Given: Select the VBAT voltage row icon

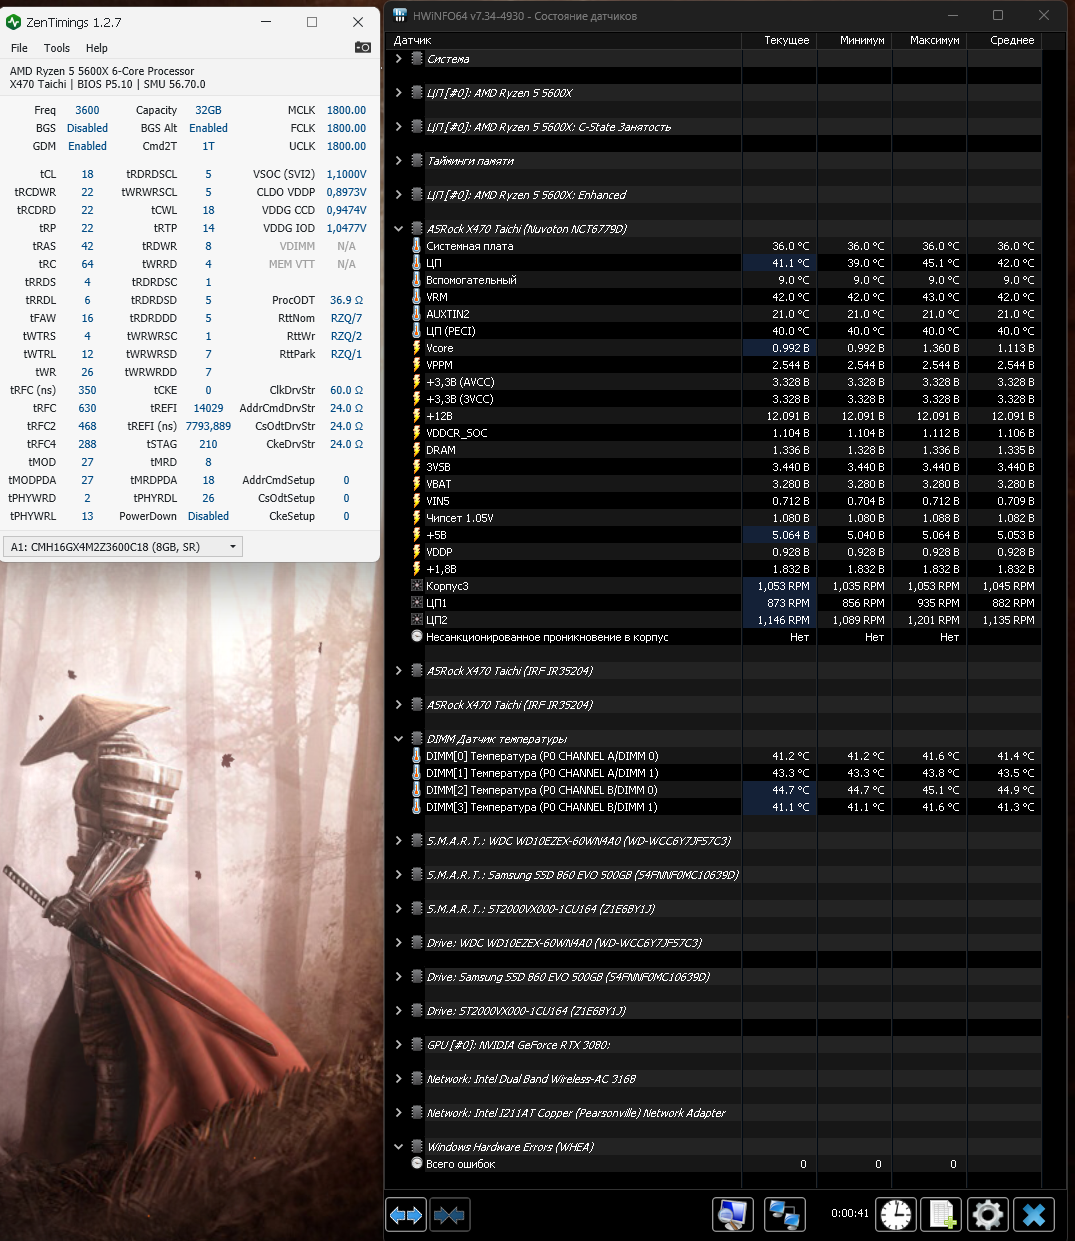Looking at the screenshot, I should coord(417,484).
